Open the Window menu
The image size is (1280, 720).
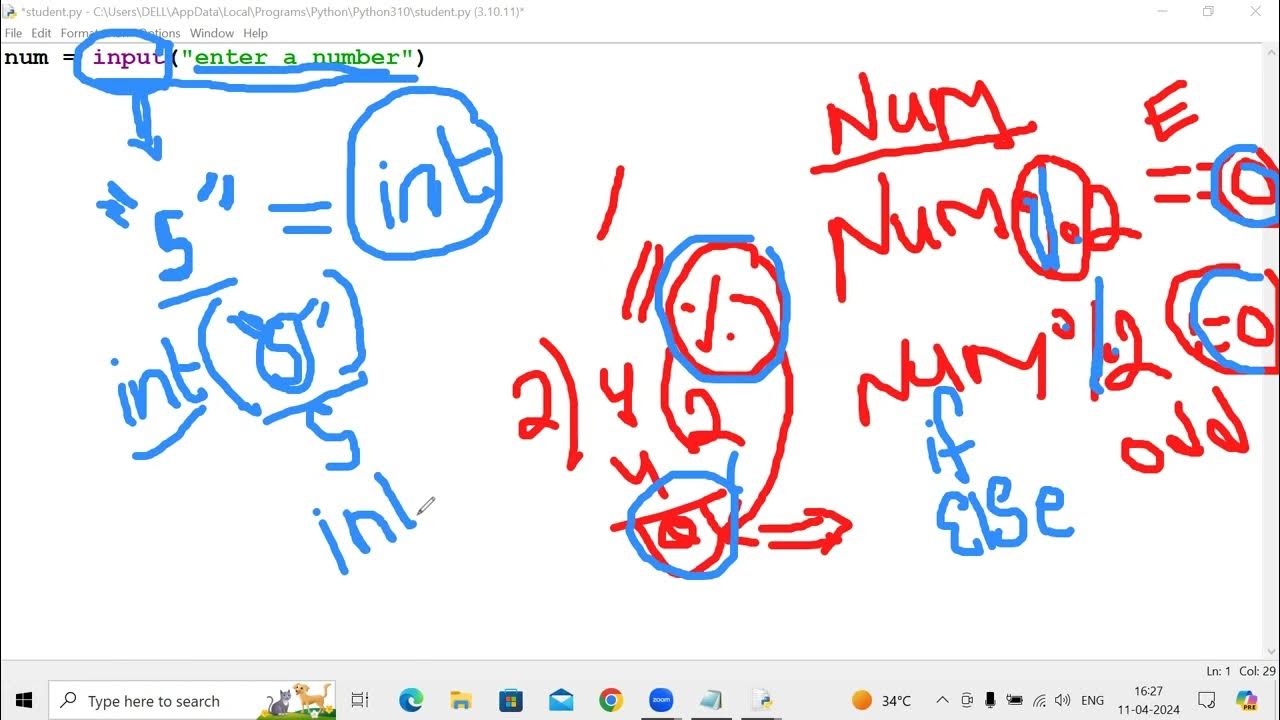[x=212, y=33]
